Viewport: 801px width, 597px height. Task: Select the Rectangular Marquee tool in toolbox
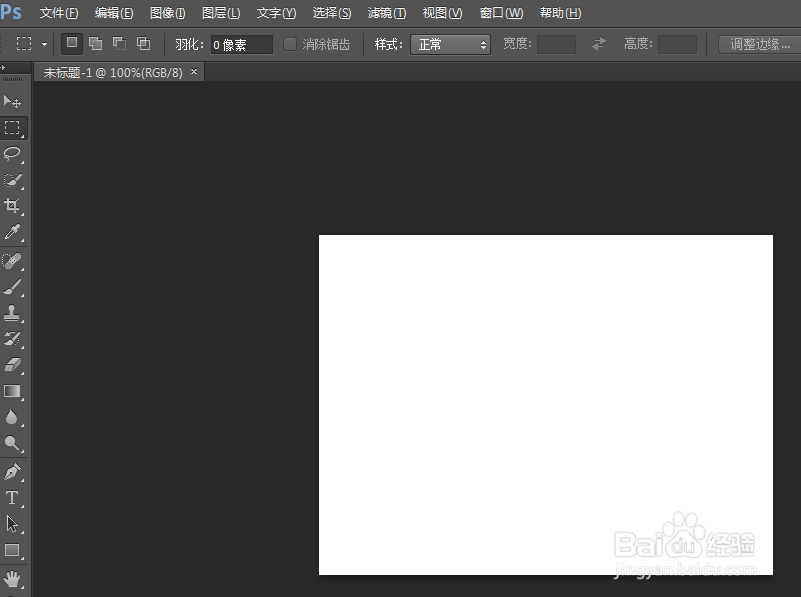click(x=12, y=128)
